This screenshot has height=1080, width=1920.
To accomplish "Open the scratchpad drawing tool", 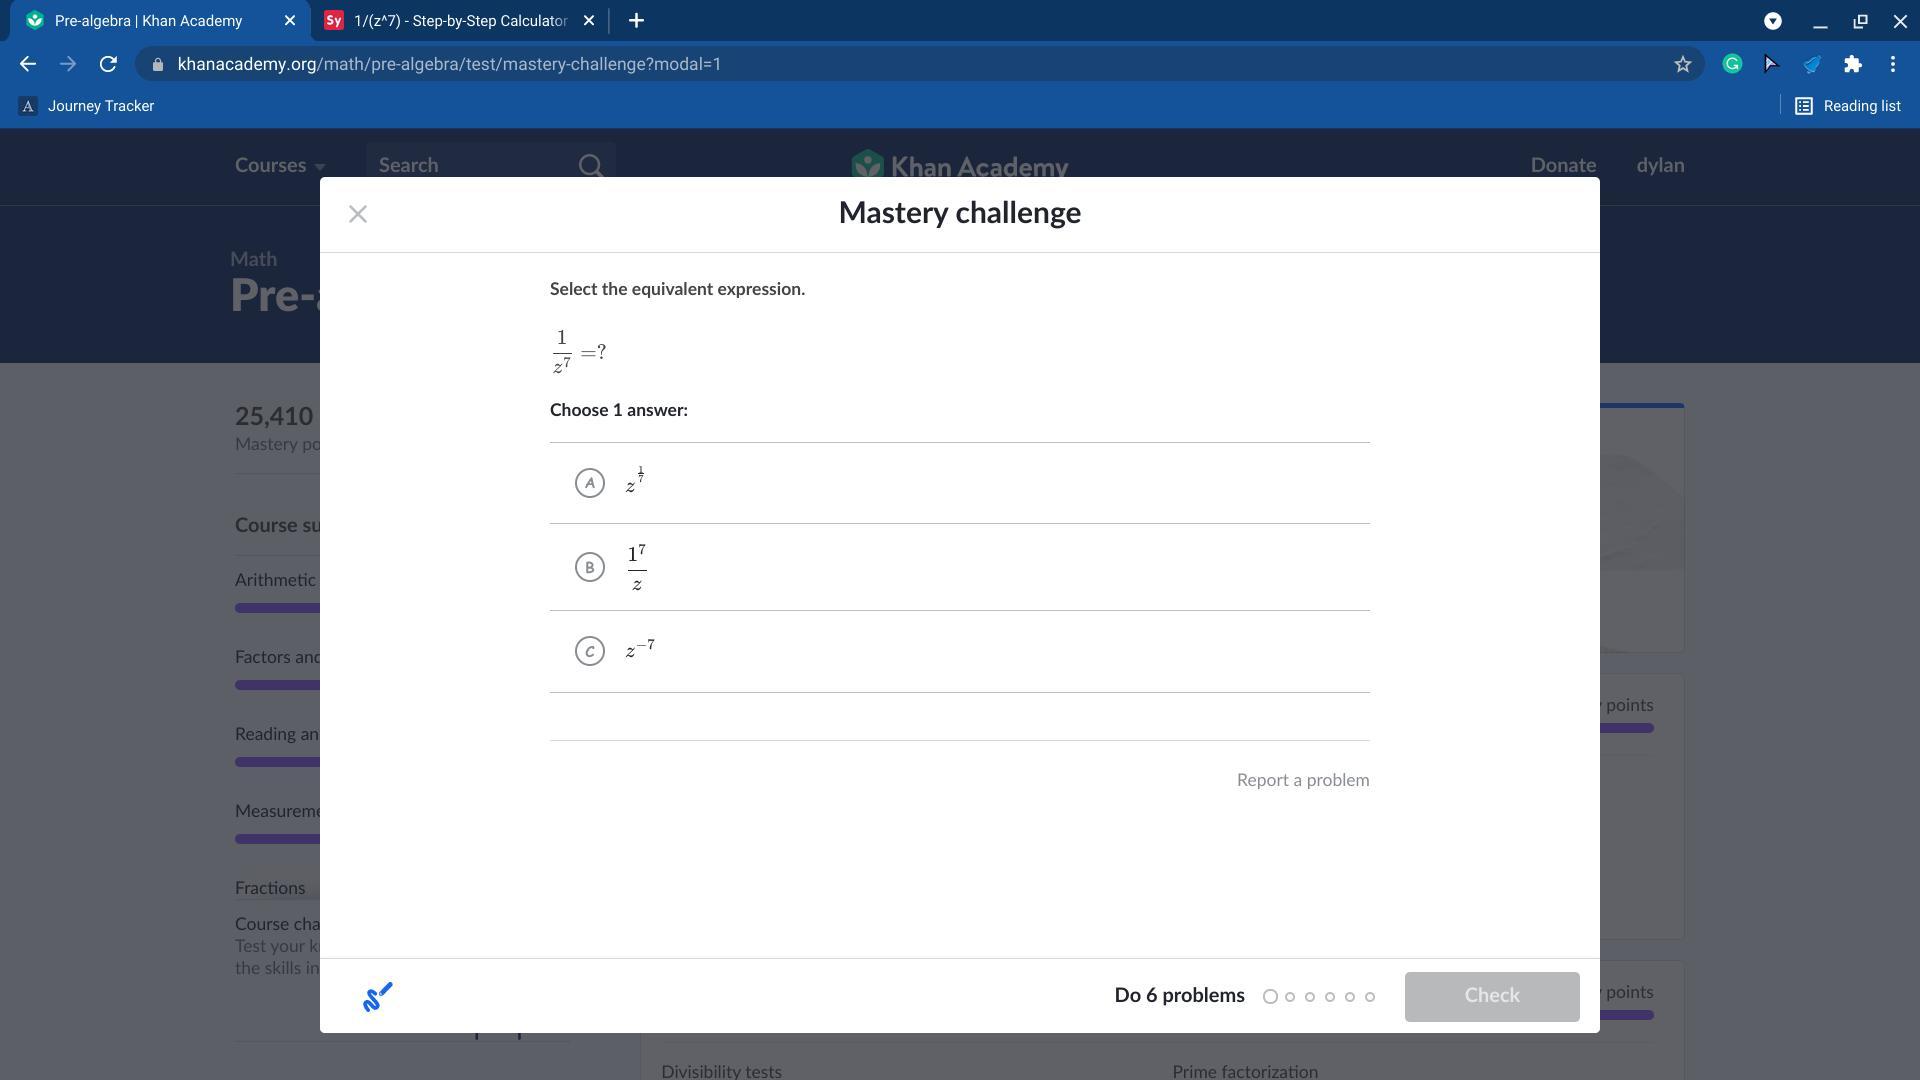I will click(x=377, y=996).
